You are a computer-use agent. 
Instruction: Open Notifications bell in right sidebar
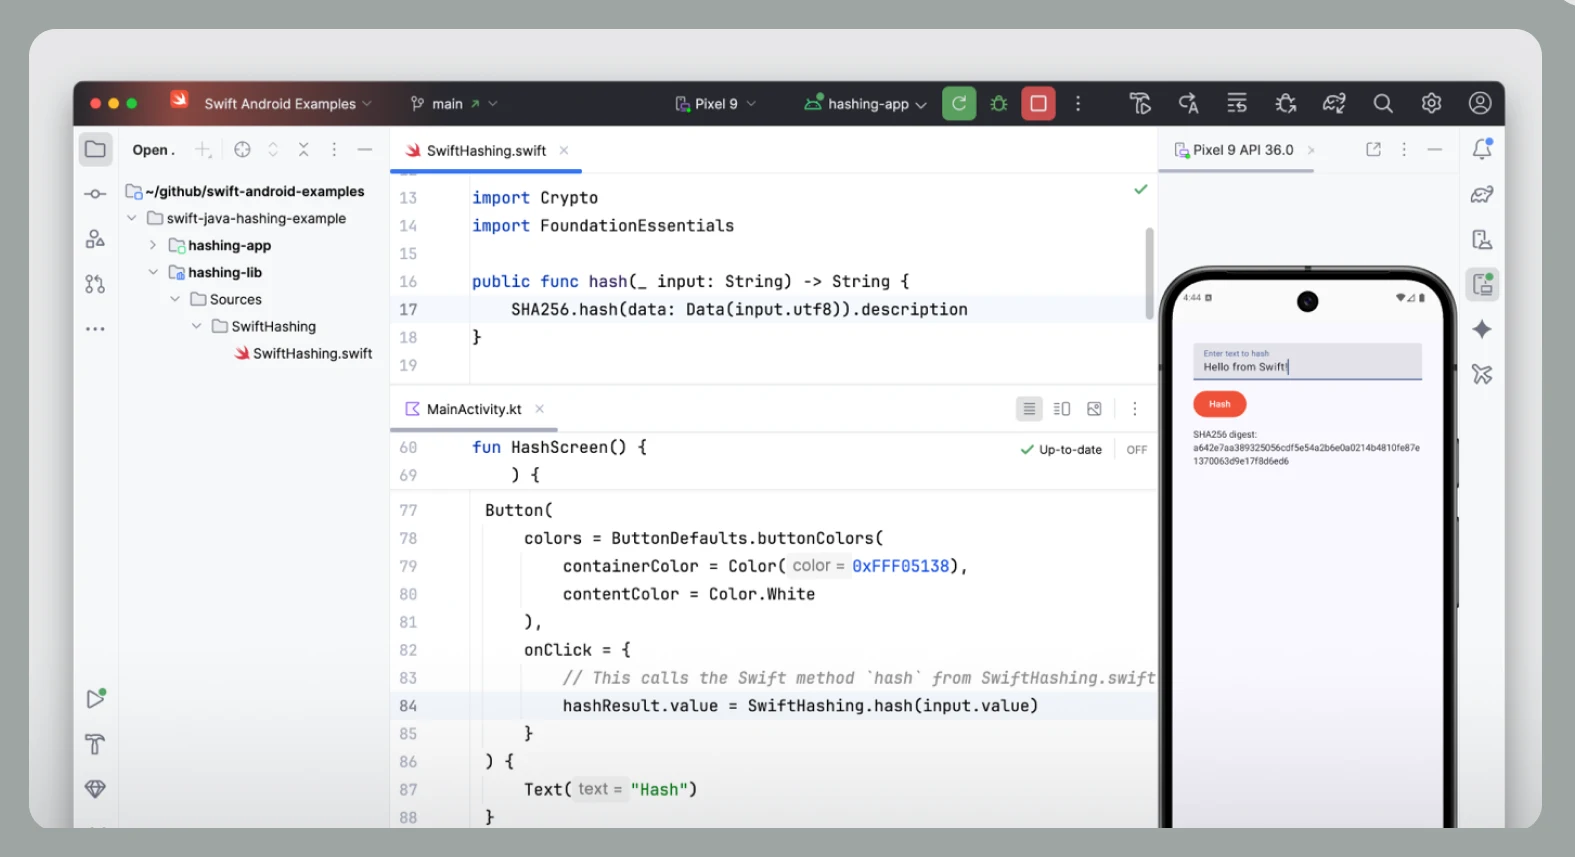[x=1482, y=150]
